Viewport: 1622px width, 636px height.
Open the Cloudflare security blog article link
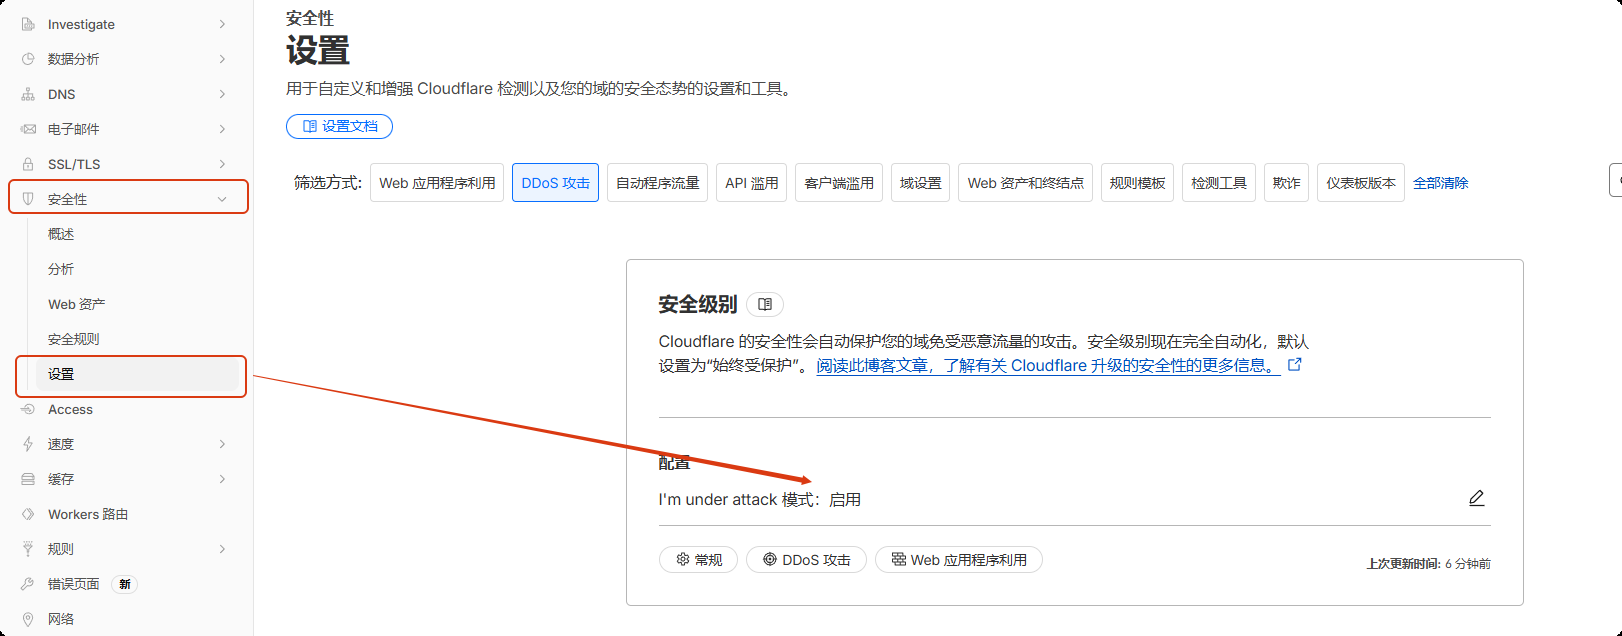pyautogui.click(x=1048, y=365)
